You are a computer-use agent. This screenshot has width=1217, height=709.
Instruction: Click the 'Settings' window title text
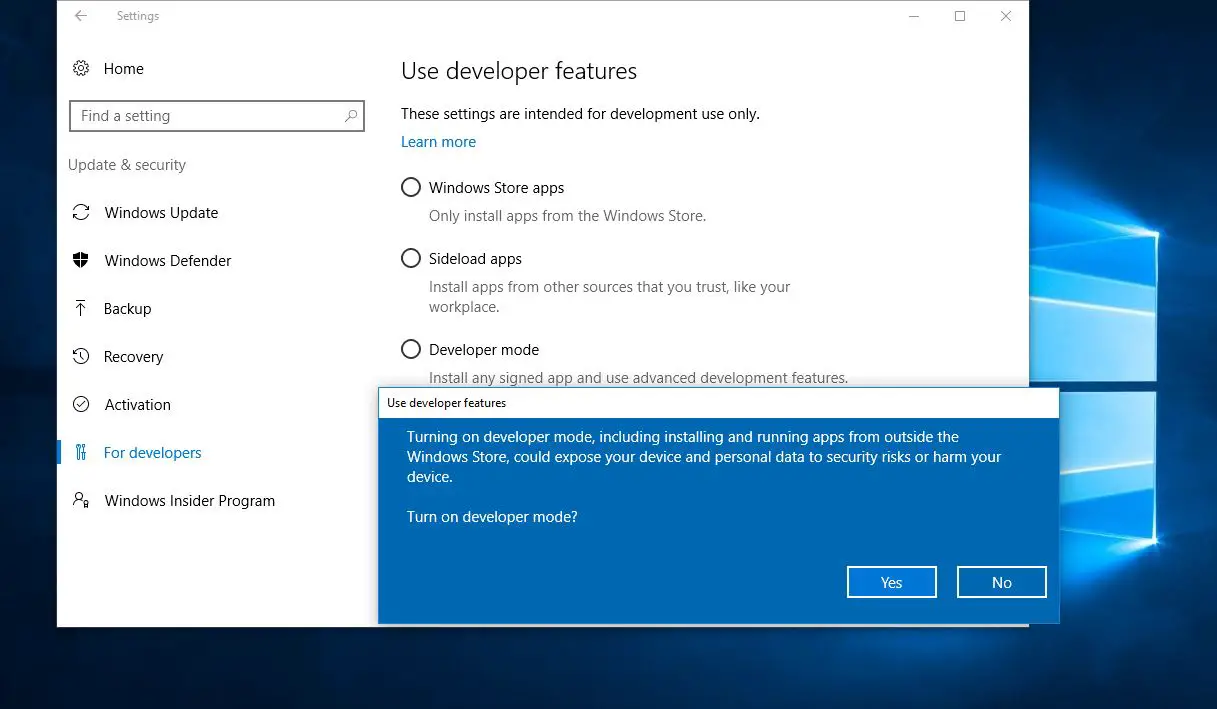pos(138,16)
